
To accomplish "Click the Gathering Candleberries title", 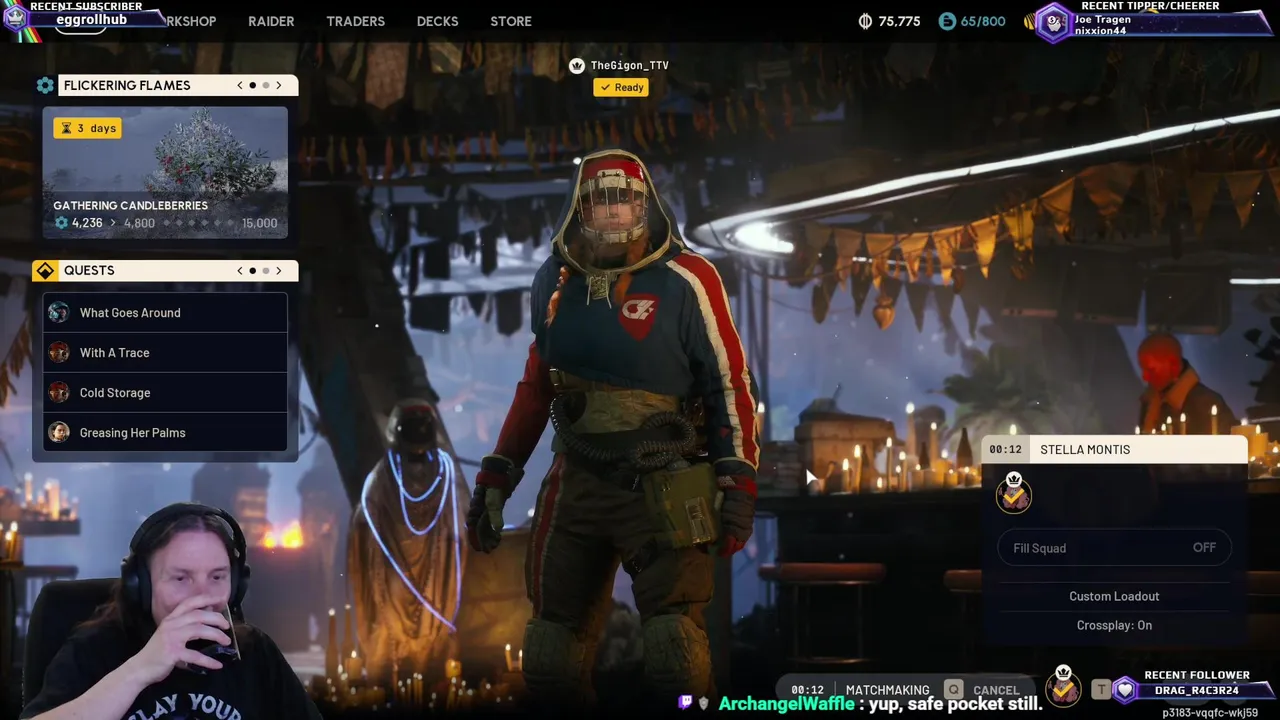I will click(x=130, y=205).
